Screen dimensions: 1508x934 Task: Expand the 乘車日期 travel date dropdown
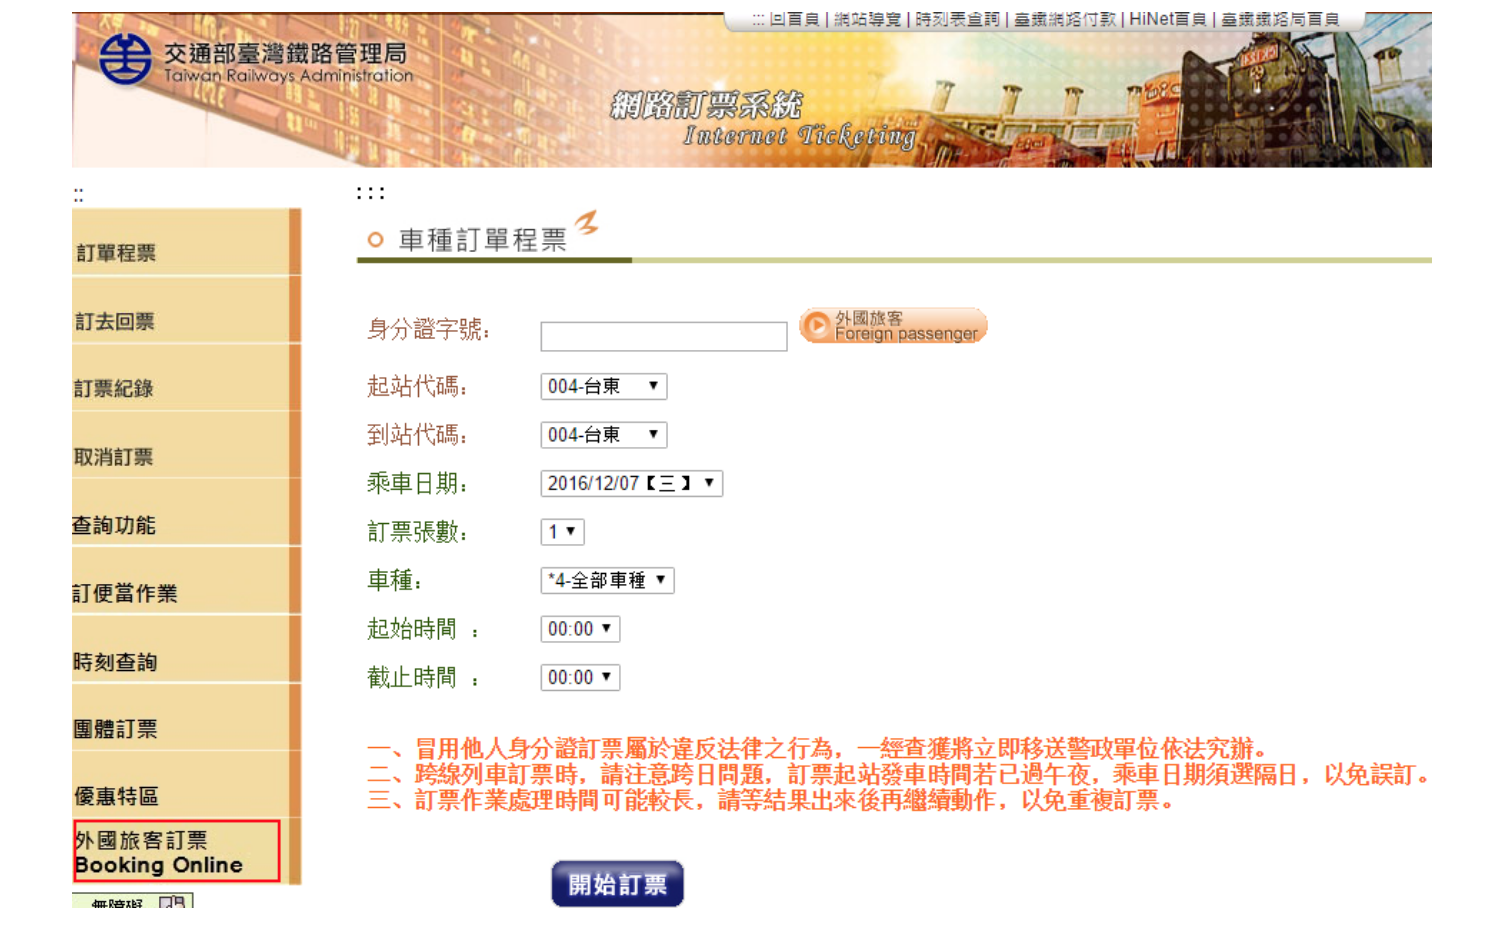(631, 484)
